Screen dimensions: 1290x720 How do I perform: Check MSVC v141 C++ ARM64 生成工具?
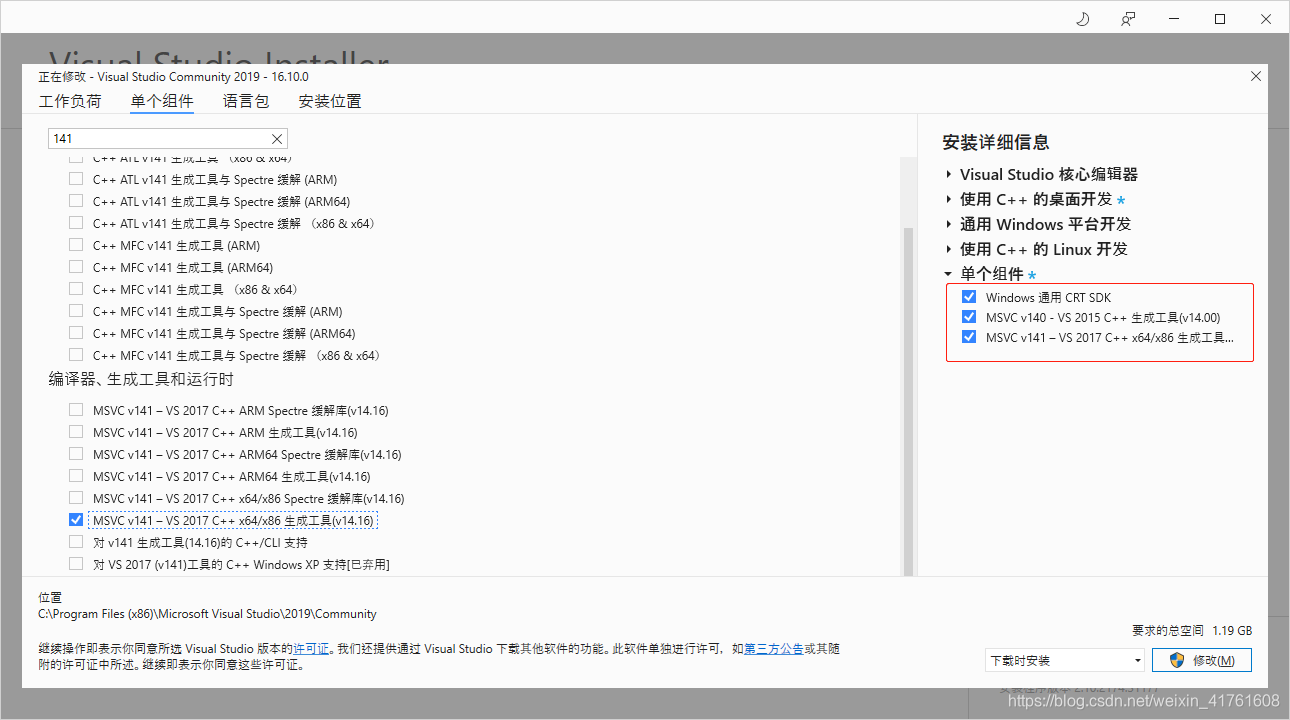click(x=76, y=476)
